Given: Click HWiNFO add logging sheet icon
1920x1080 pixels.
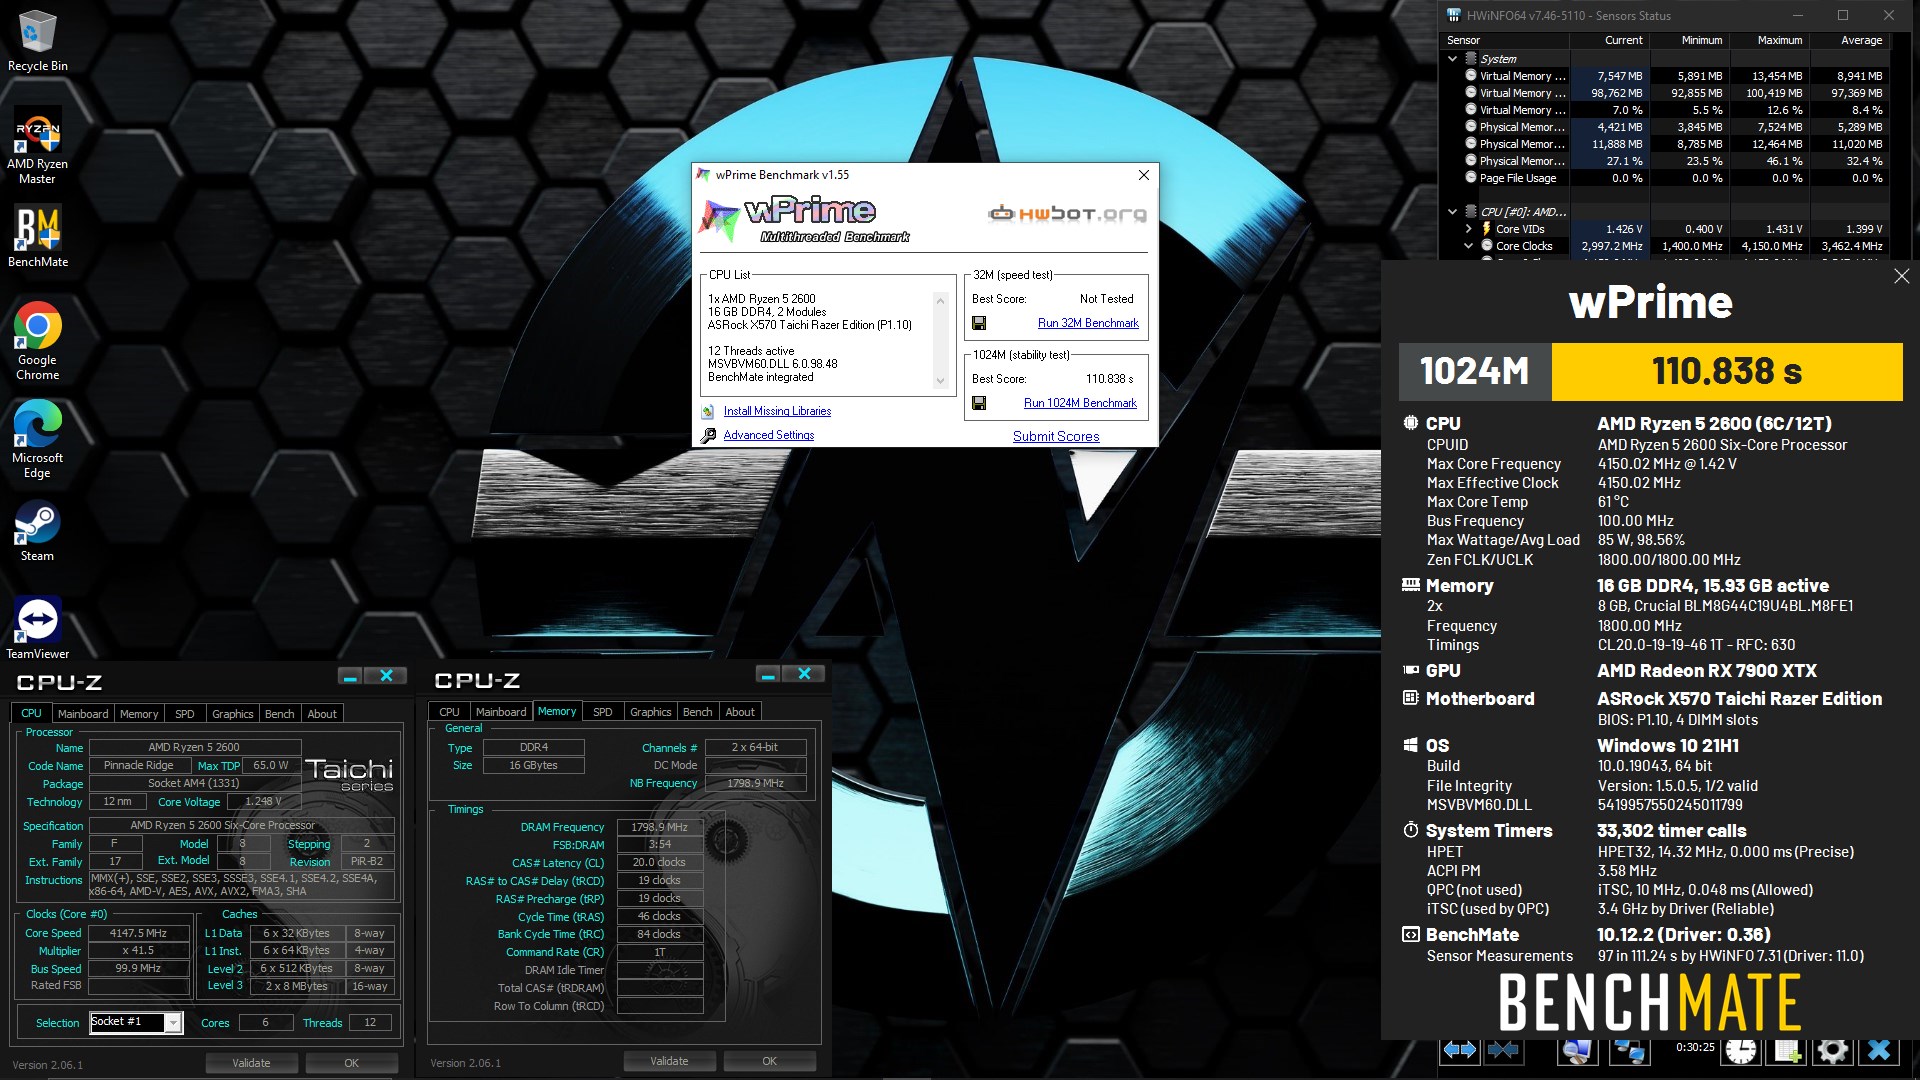Looking at the screenshot, I should click(1787, 1050).
